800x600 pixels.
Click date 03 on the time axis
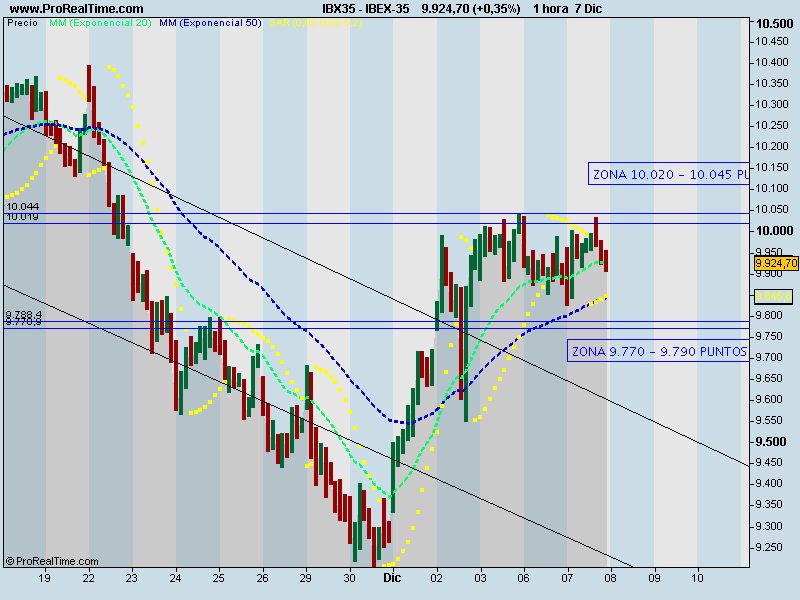(x=480, y=578)
